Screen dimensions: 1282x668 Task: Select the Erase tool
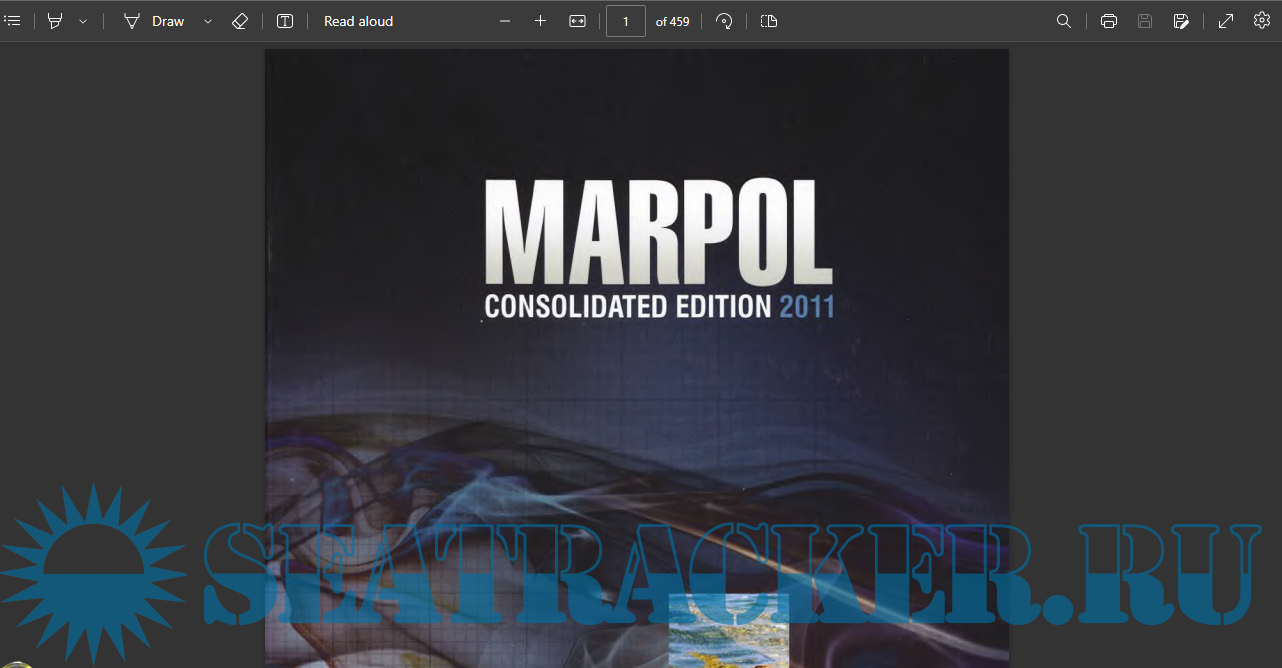pos(239,21)
